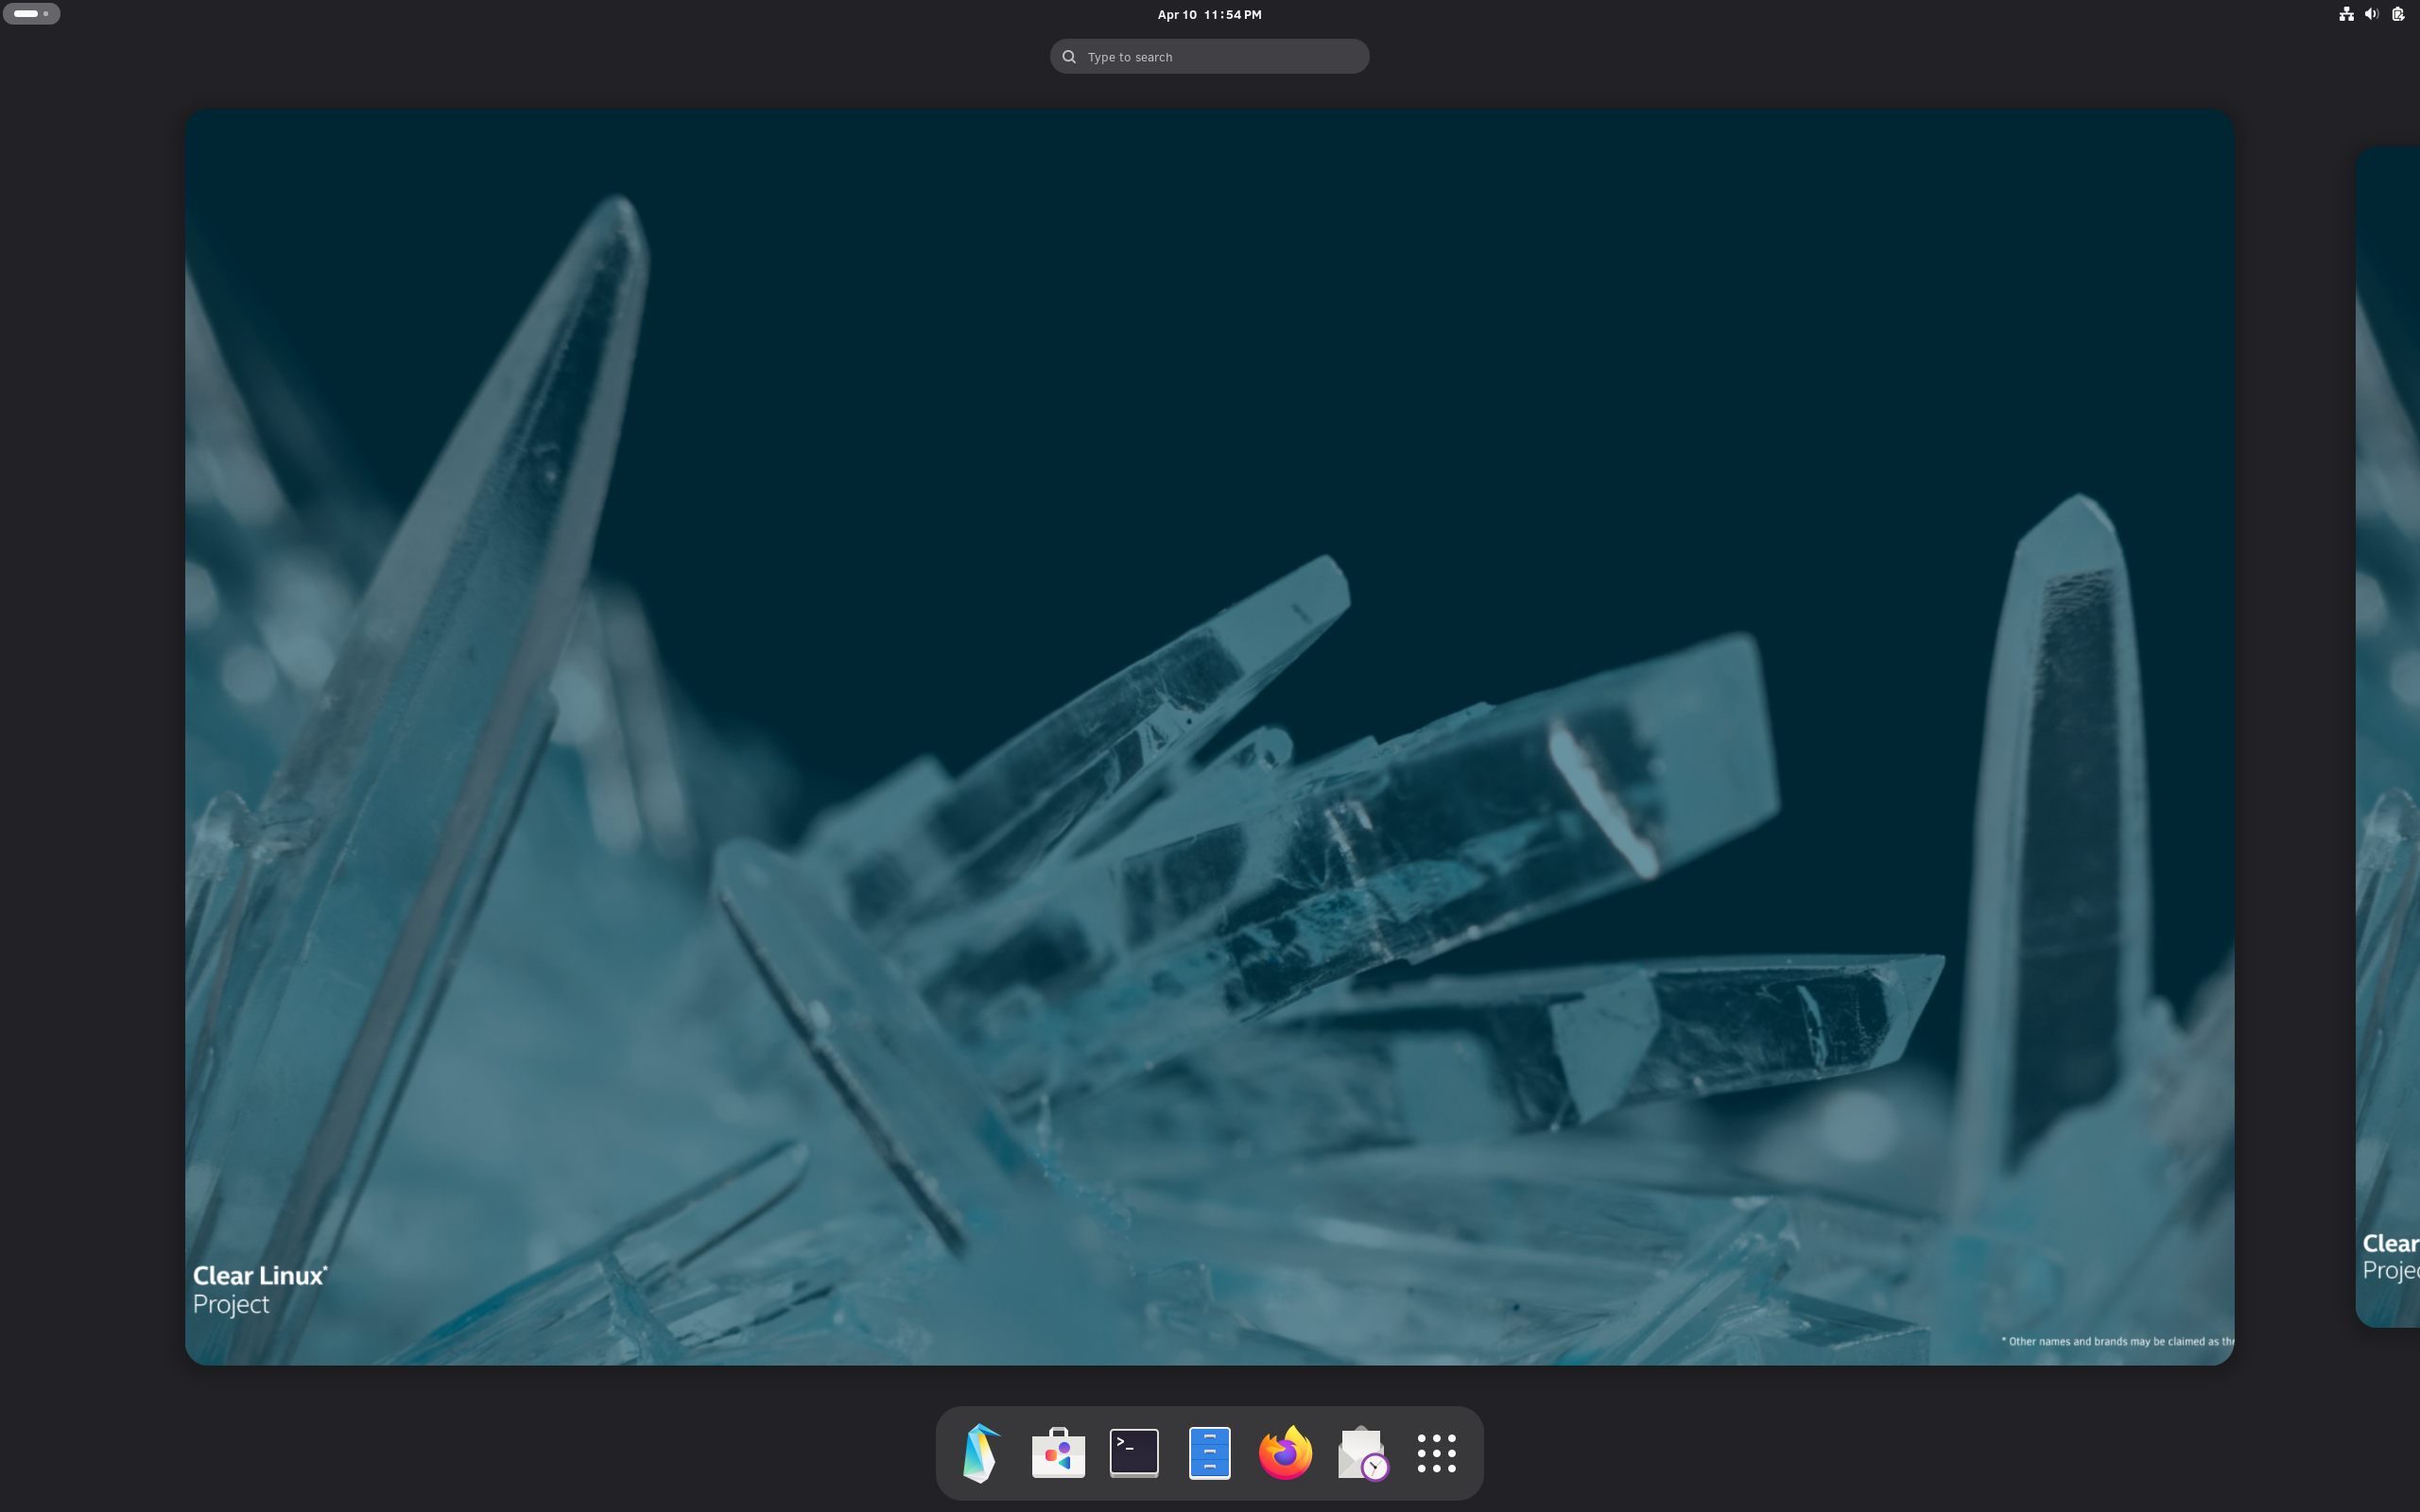
Task: Click the volume speaker icon
Action: [x=2371, y=13]
